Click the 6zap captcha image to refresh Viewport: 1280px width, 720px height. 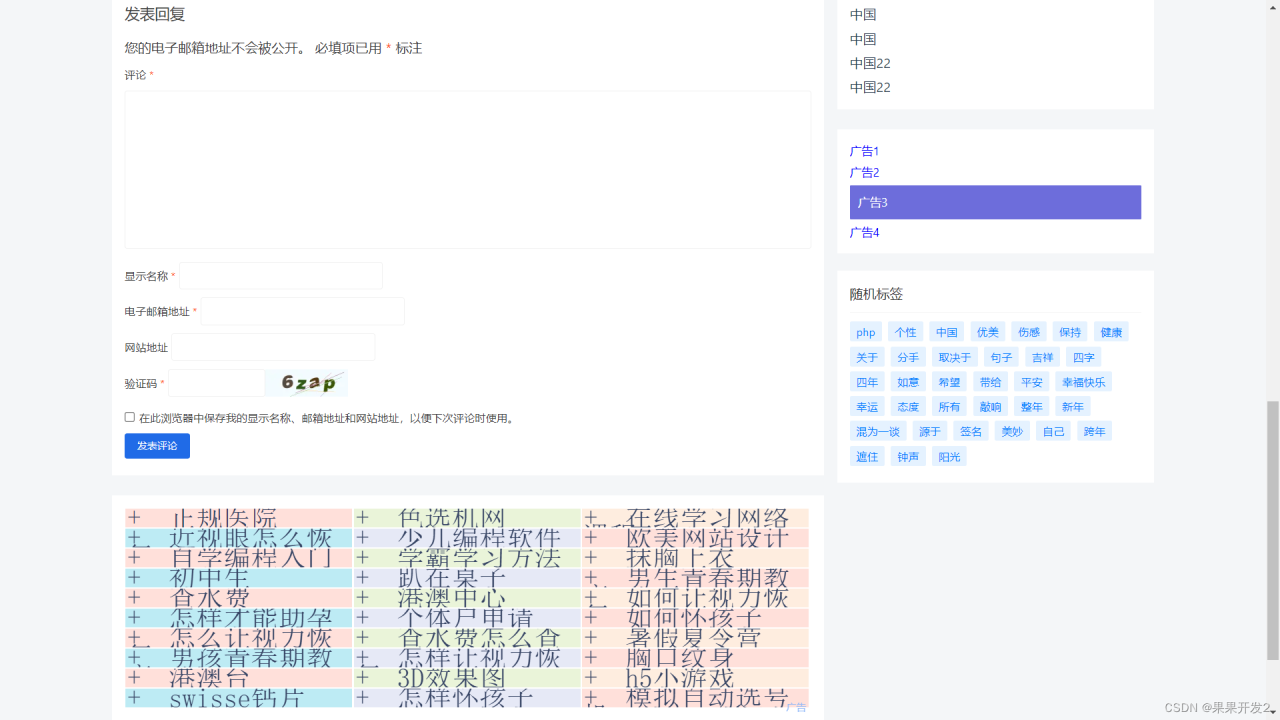[306, 383]
